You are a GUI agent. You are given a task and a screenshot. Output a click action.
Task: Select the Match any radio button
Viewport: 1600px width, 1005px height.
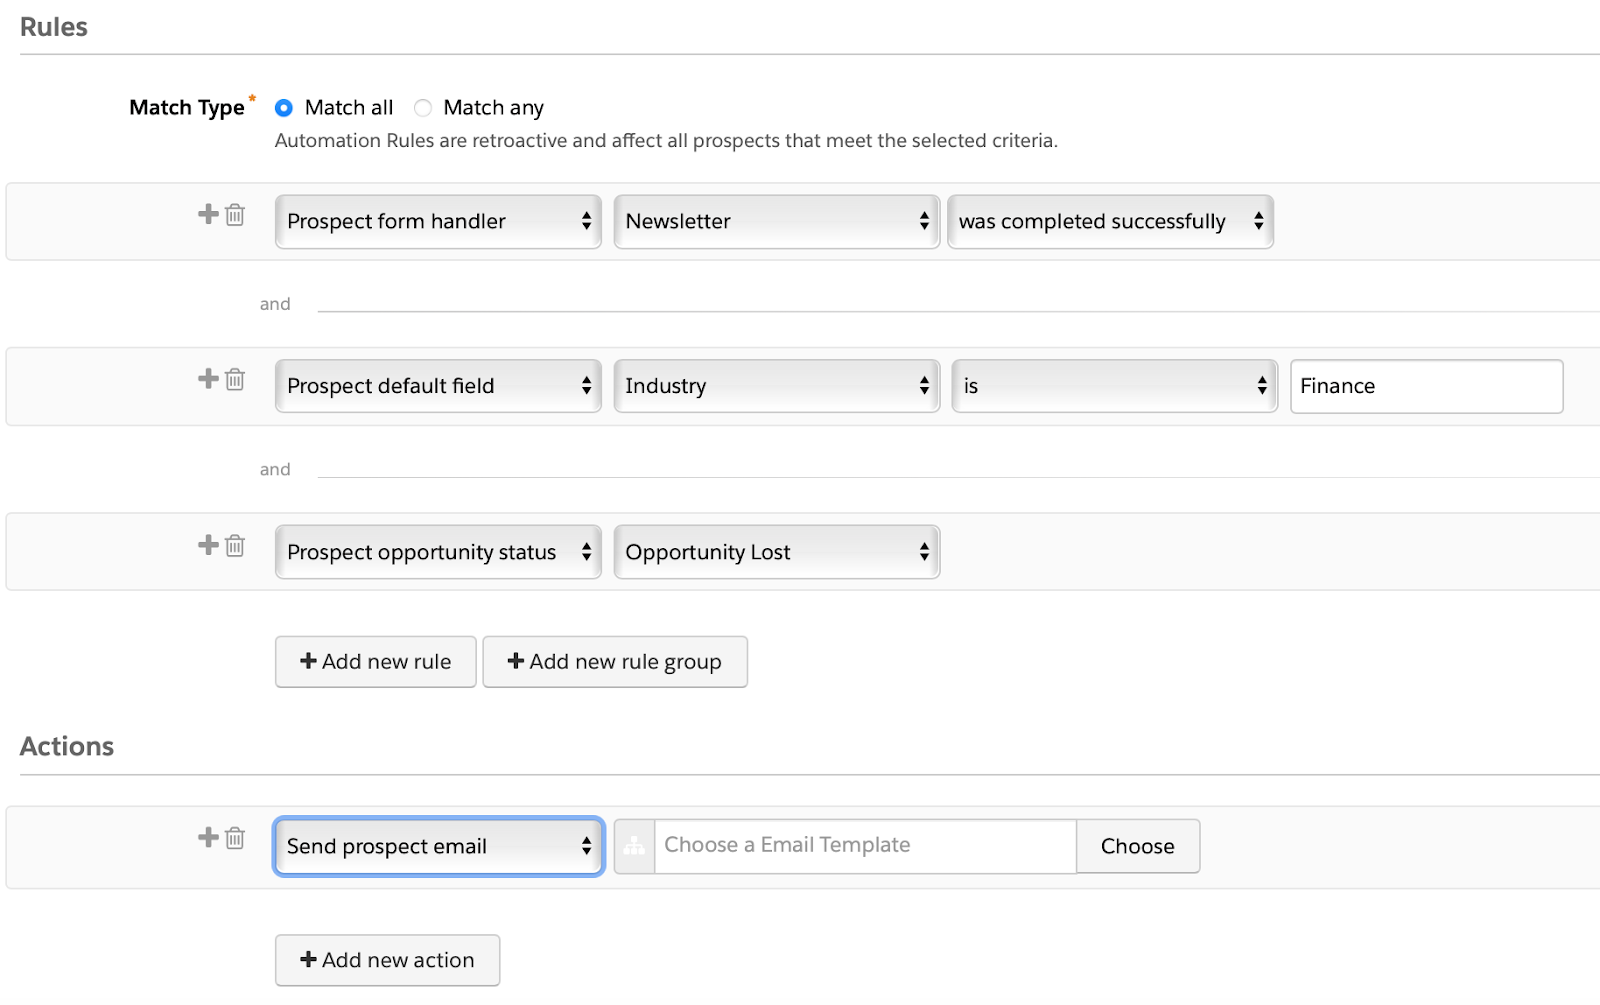[423, 108]
